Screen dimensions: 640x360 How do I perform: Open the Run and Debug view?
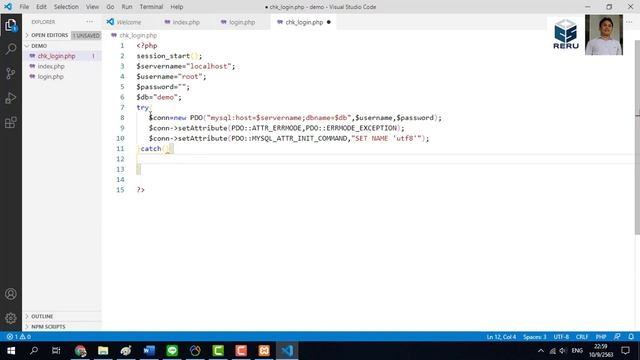(11, 98)
